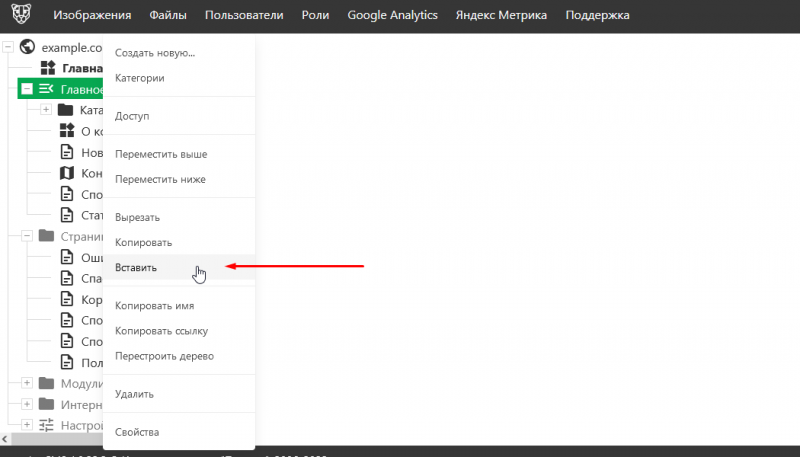Select the main menu icon in green row

(46, 89)
